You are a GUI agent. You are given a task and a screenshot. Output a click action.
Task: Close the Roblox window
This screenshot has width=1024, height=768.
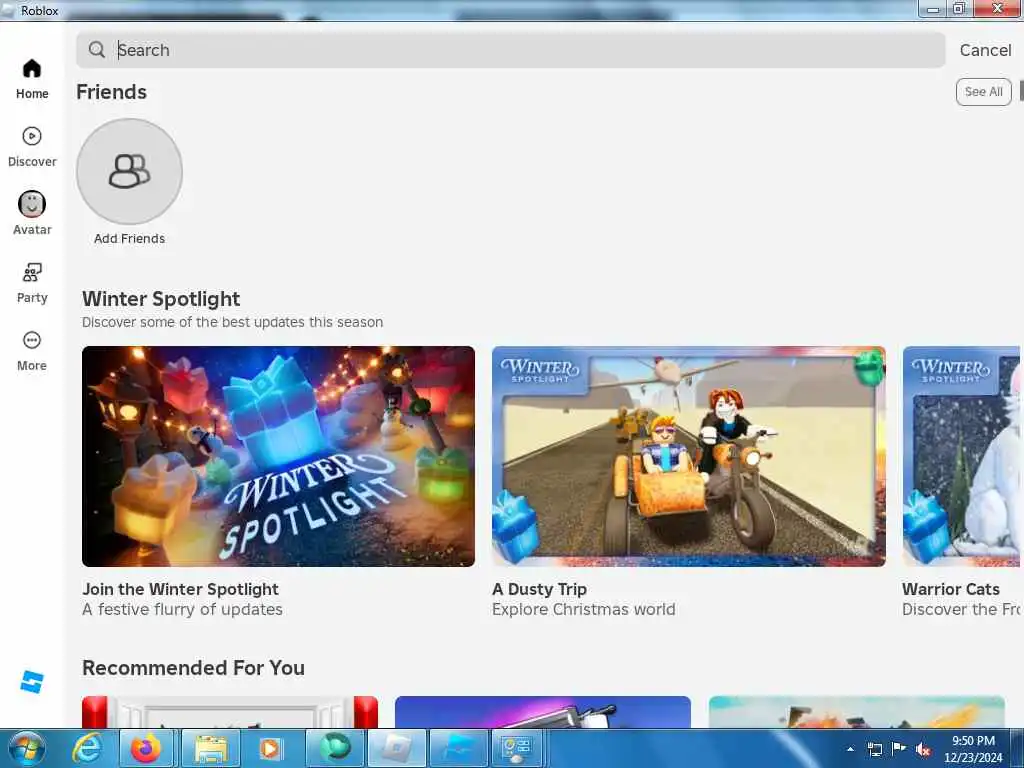997,8
